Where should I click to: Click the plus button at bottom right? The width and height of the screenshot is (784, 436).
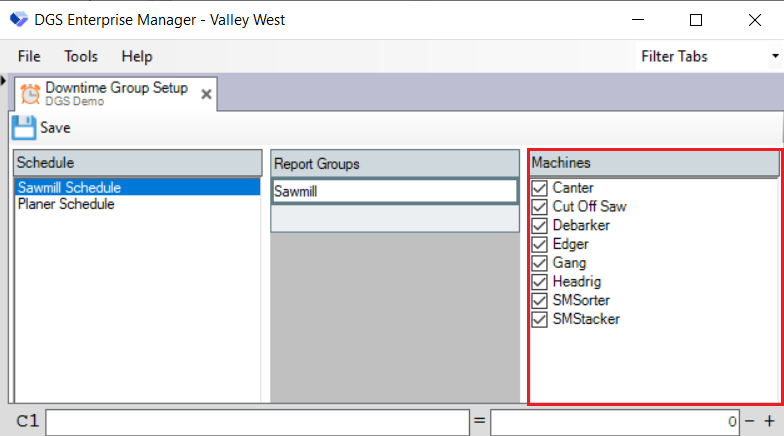[770, 422]
